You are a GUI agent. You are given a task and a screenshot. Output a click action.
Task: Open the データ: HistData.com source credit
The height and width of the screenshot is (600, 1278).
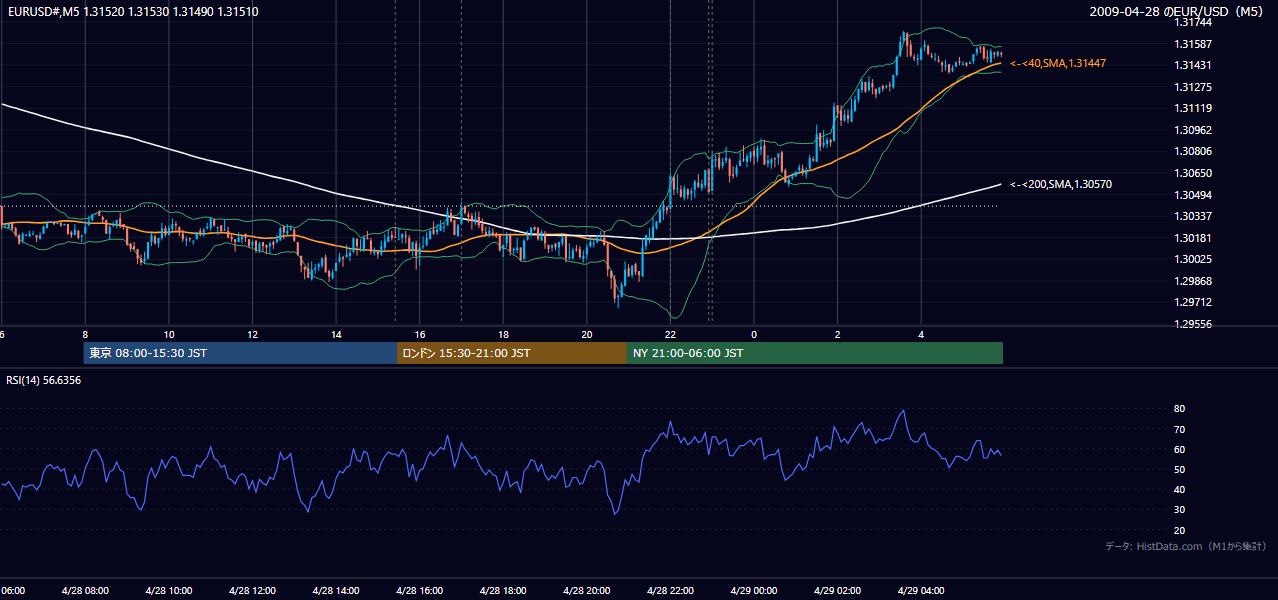coord(1186,546)
